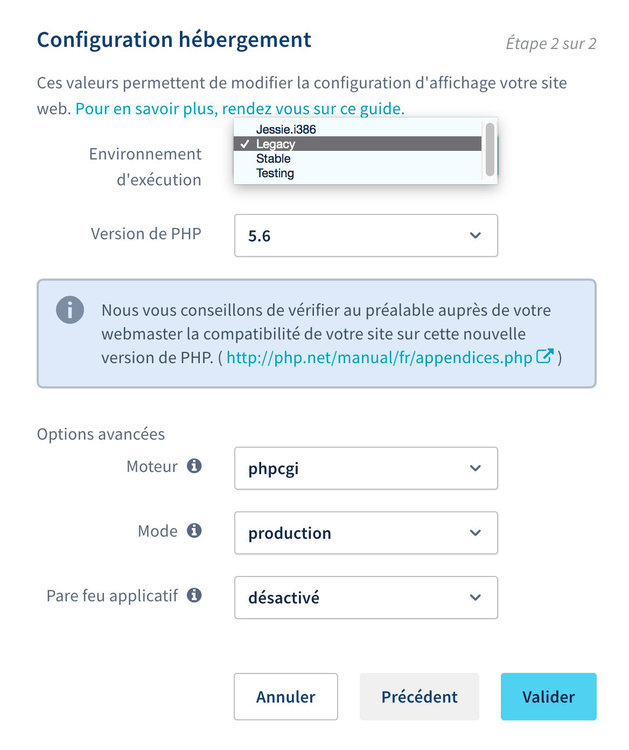The width and height of the screenshot is (629, 750).
Task: Confirm with the Valider button
Action: (548, 697)
